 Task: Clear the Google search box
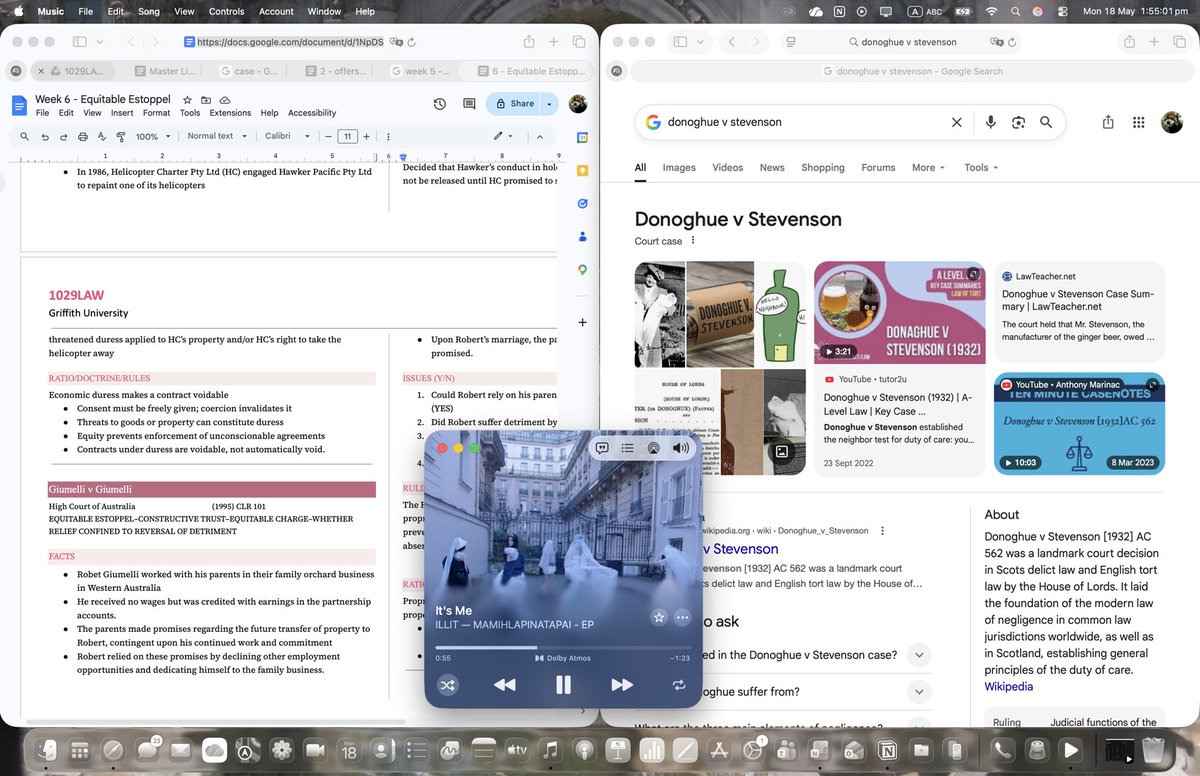coord(956,122)
